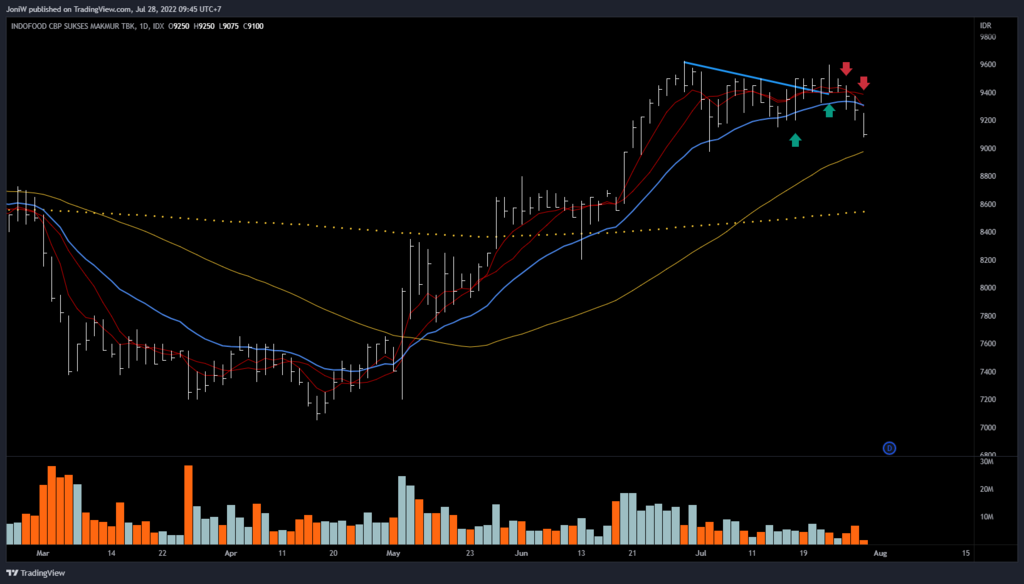The height and width of the screenshot is (584, 1024).
Task: Select the right red down arrow marker
Action: [x=864, y=83]
